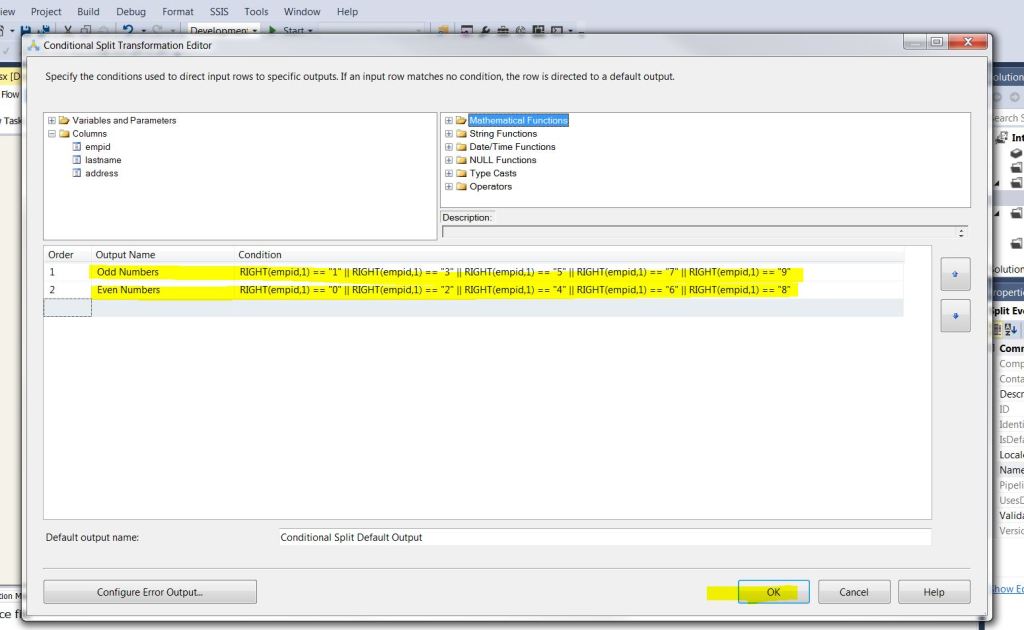The image size is (1024, 630).
Task: Expand the Variables and Parameters node
Action: coord(52,120)
